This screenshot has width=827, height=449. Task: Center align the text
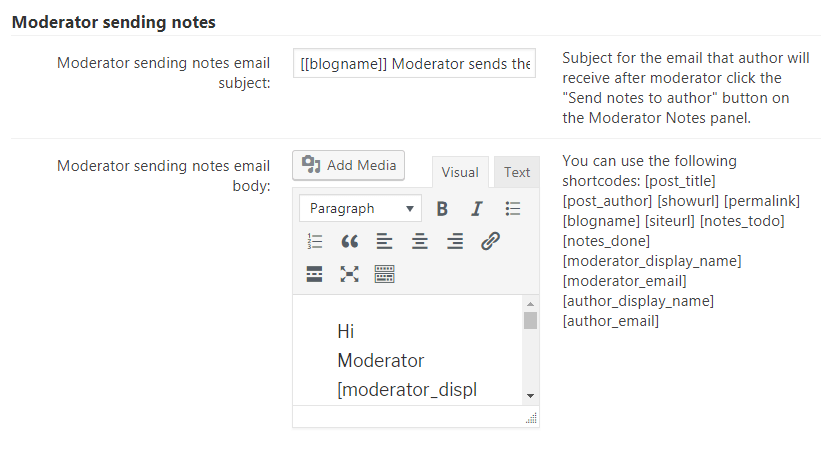click(420, 241)
